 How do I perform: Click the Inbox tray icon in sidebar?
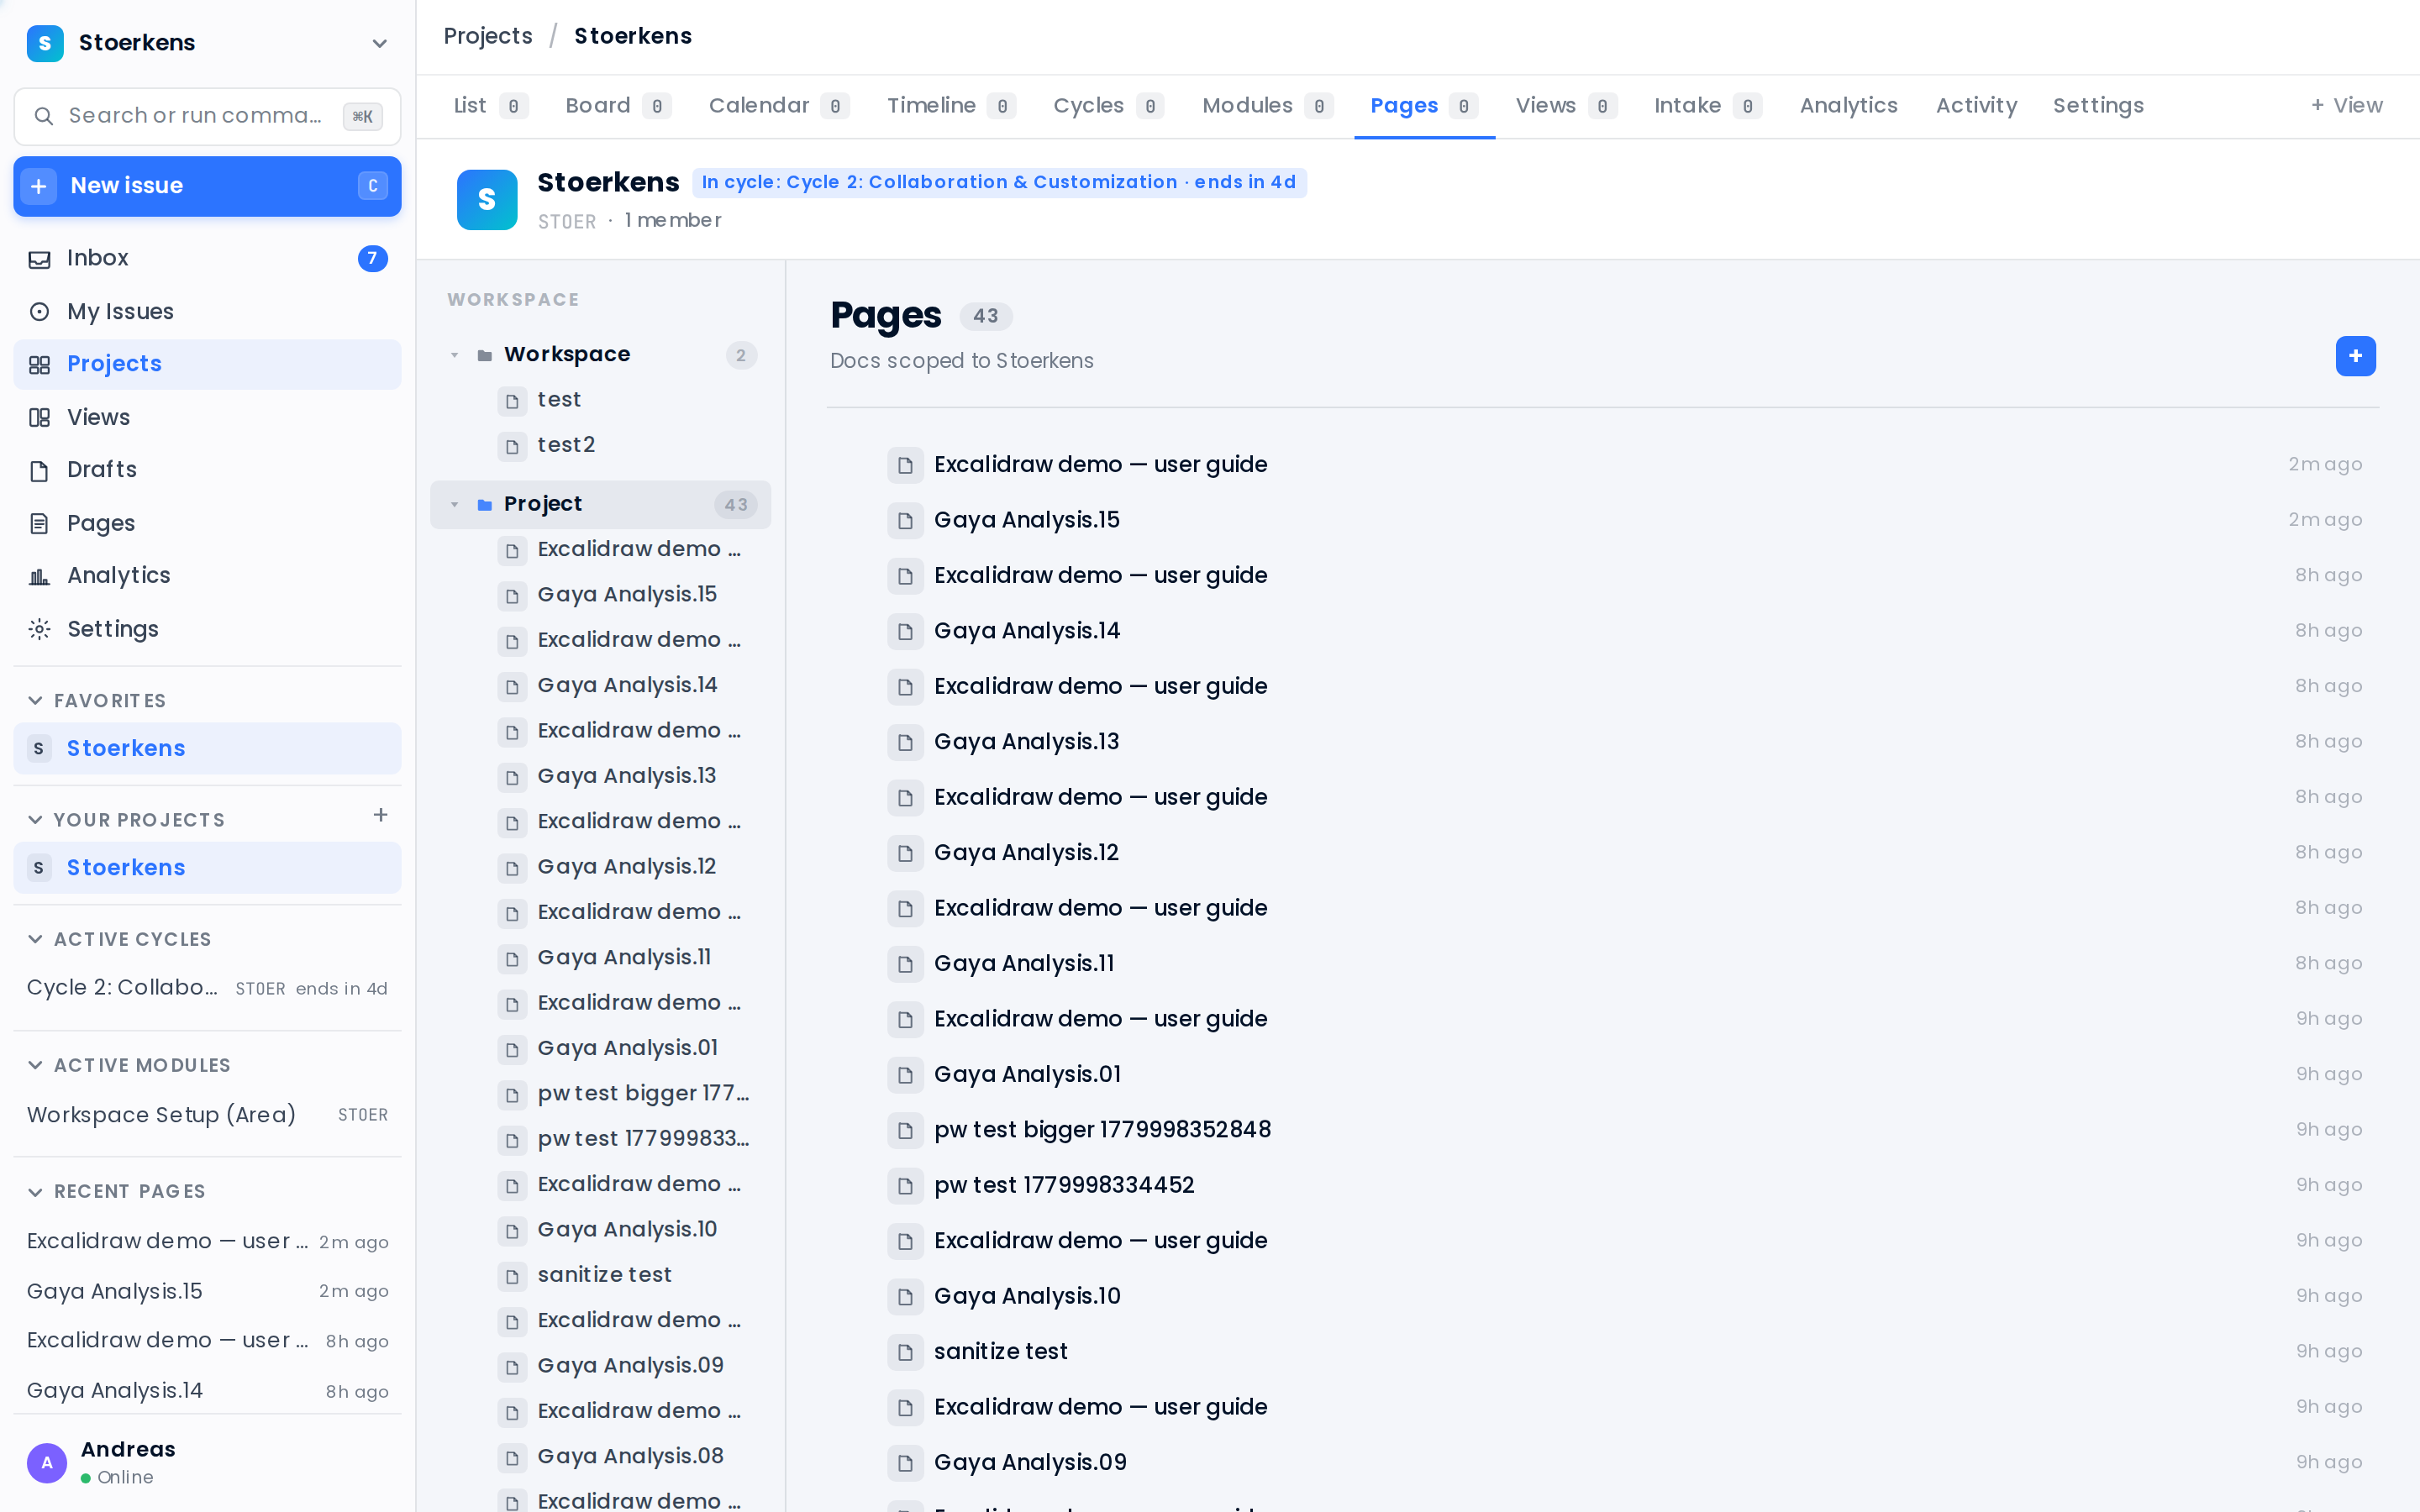(x=39, y=259)
